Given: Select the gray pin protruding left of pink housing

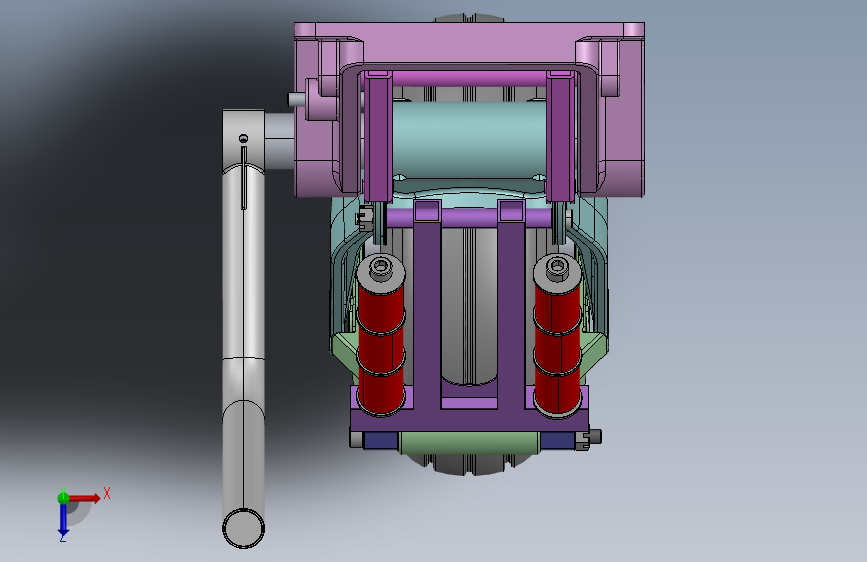Looking at the screenshot, I should 296,99.
